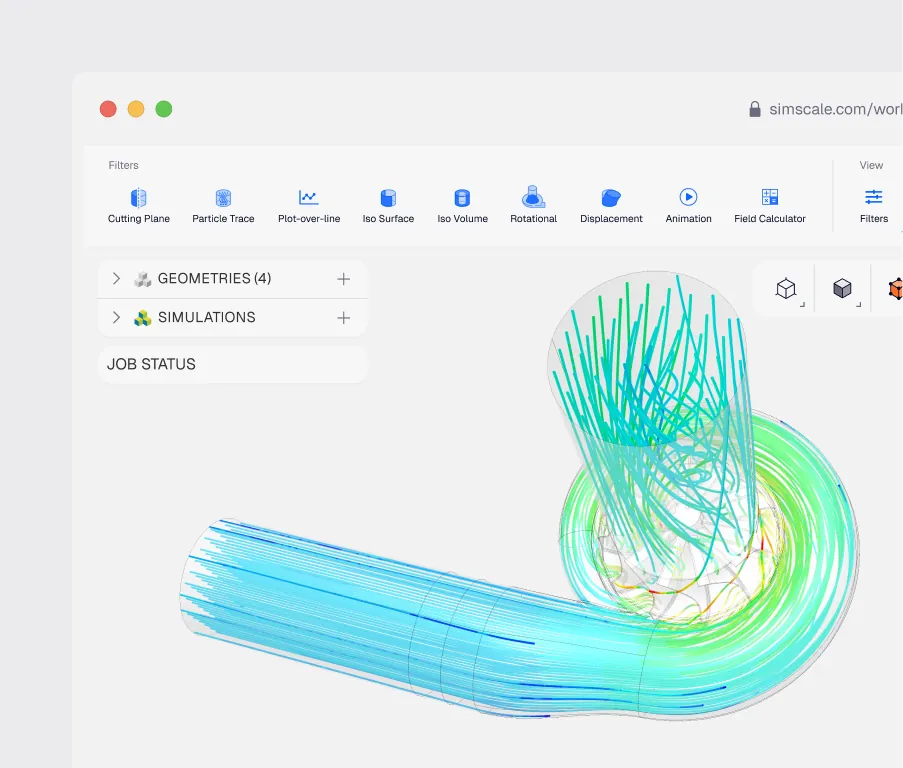Screen dimensions: 903x768
Task: Click the lock icon in address bar
Action: [754, 109]
